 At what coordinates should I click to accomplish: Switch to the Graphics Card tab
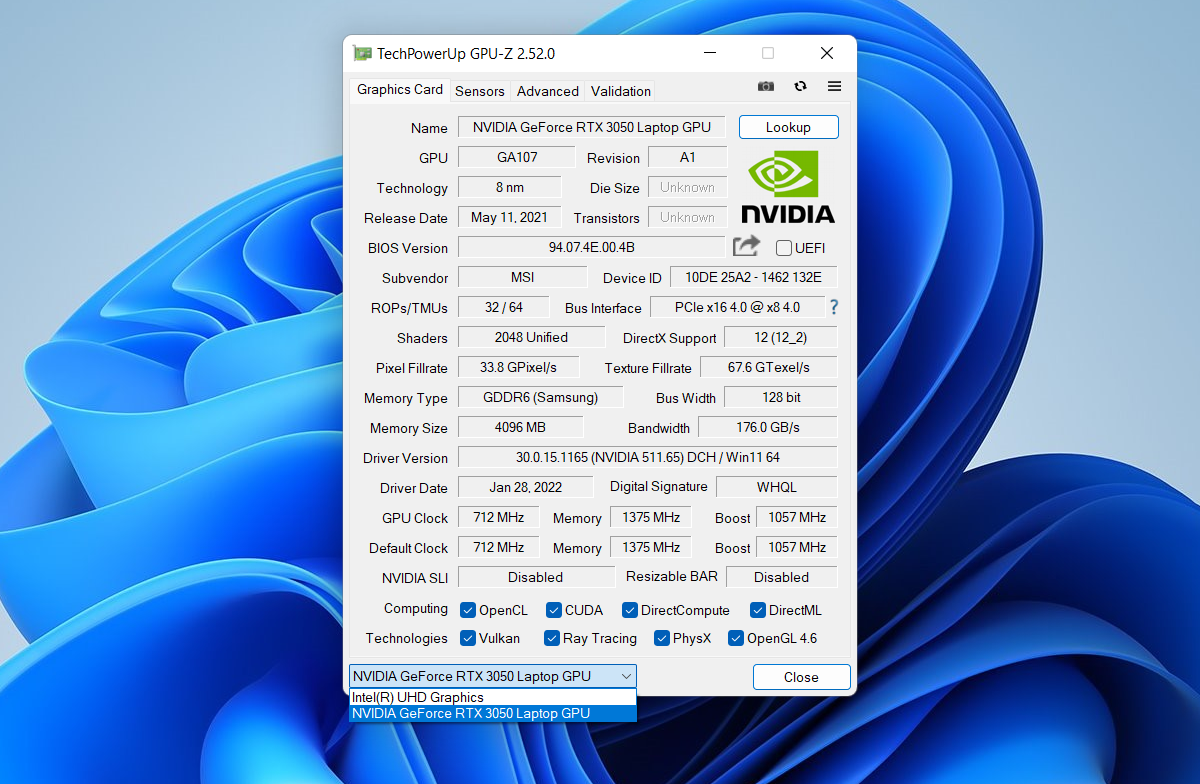coord(400,89)
